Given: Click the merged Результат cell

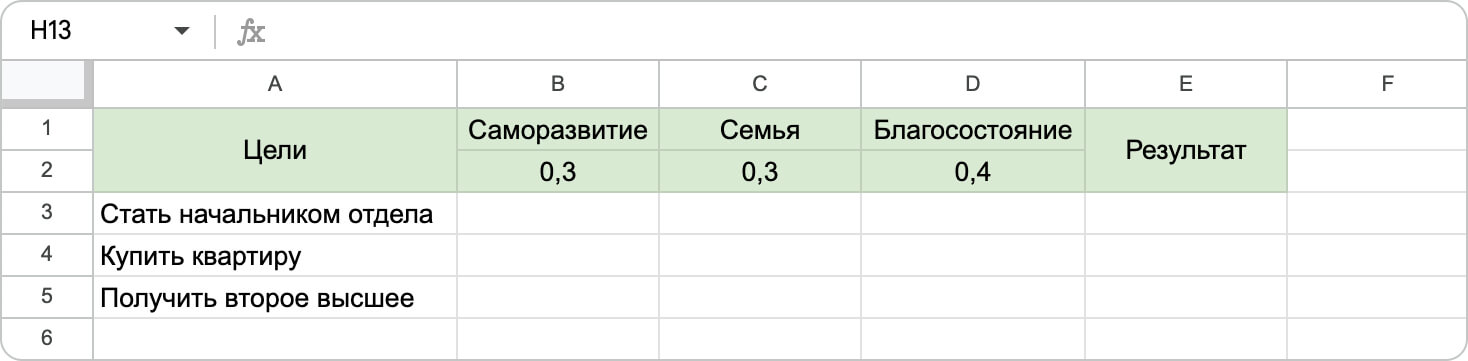Looking at the screenshot, I should pos(1186,151).
